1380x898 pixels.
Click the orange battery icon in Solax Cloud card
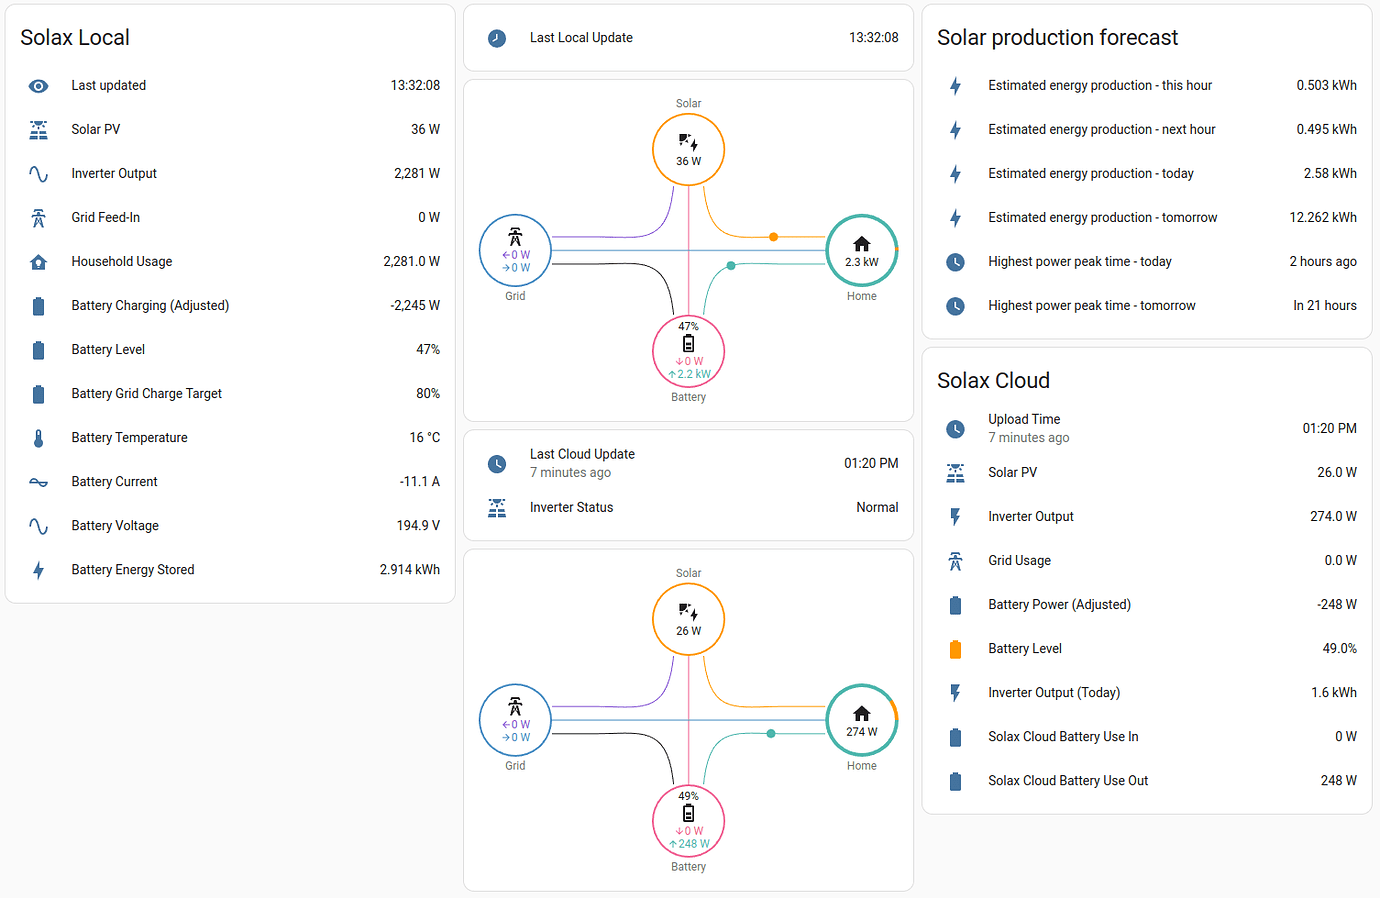point(955,648)
